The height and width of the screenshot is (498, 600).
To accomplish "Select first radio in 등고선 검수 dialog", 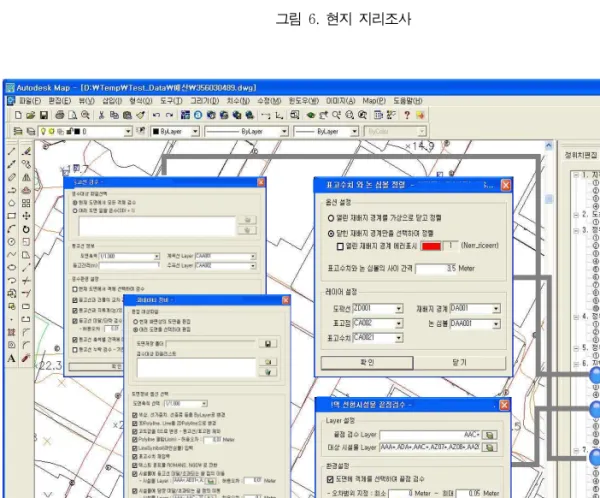I will [75, 202].
